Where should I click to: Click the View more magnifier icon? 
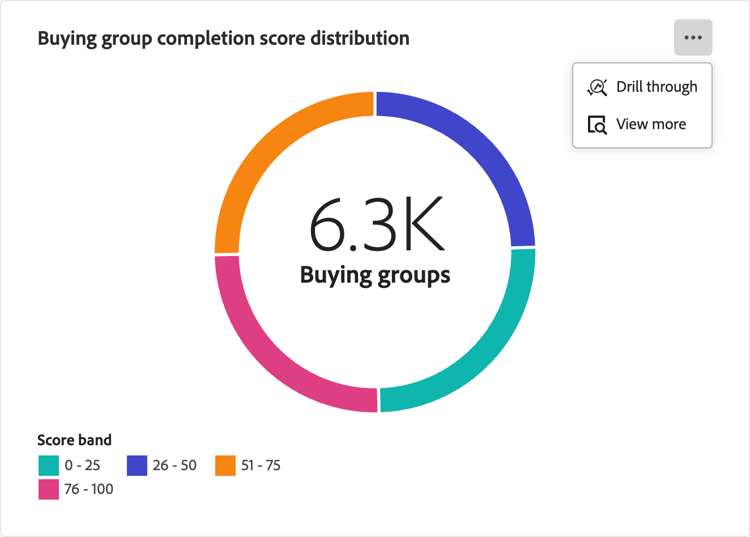click(x=597, y=125)
